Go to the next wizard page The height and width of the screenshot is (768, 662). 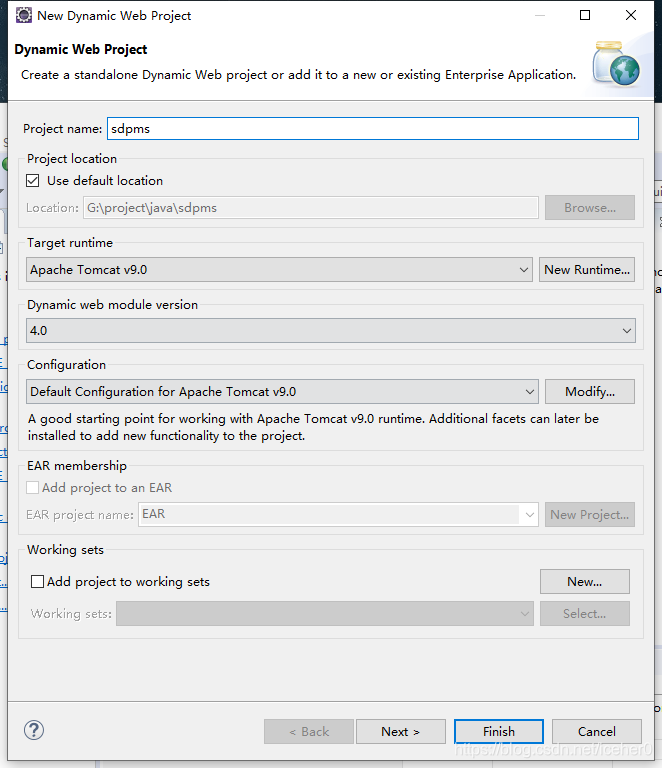coord(401,732)
